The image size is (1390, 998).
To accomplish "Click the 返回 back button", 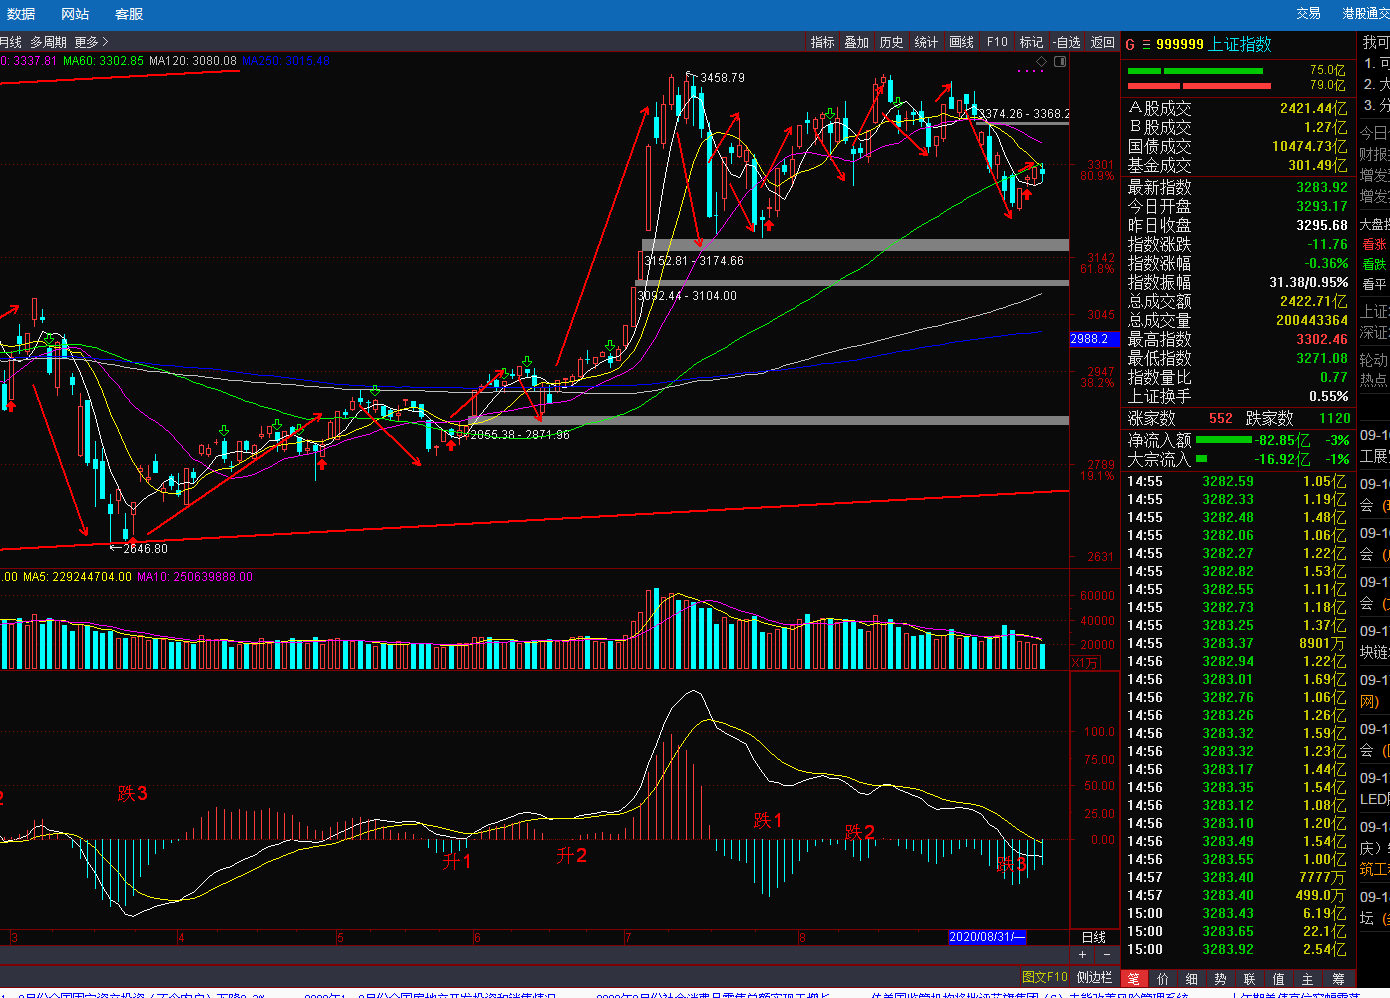I will (1102, 42).
